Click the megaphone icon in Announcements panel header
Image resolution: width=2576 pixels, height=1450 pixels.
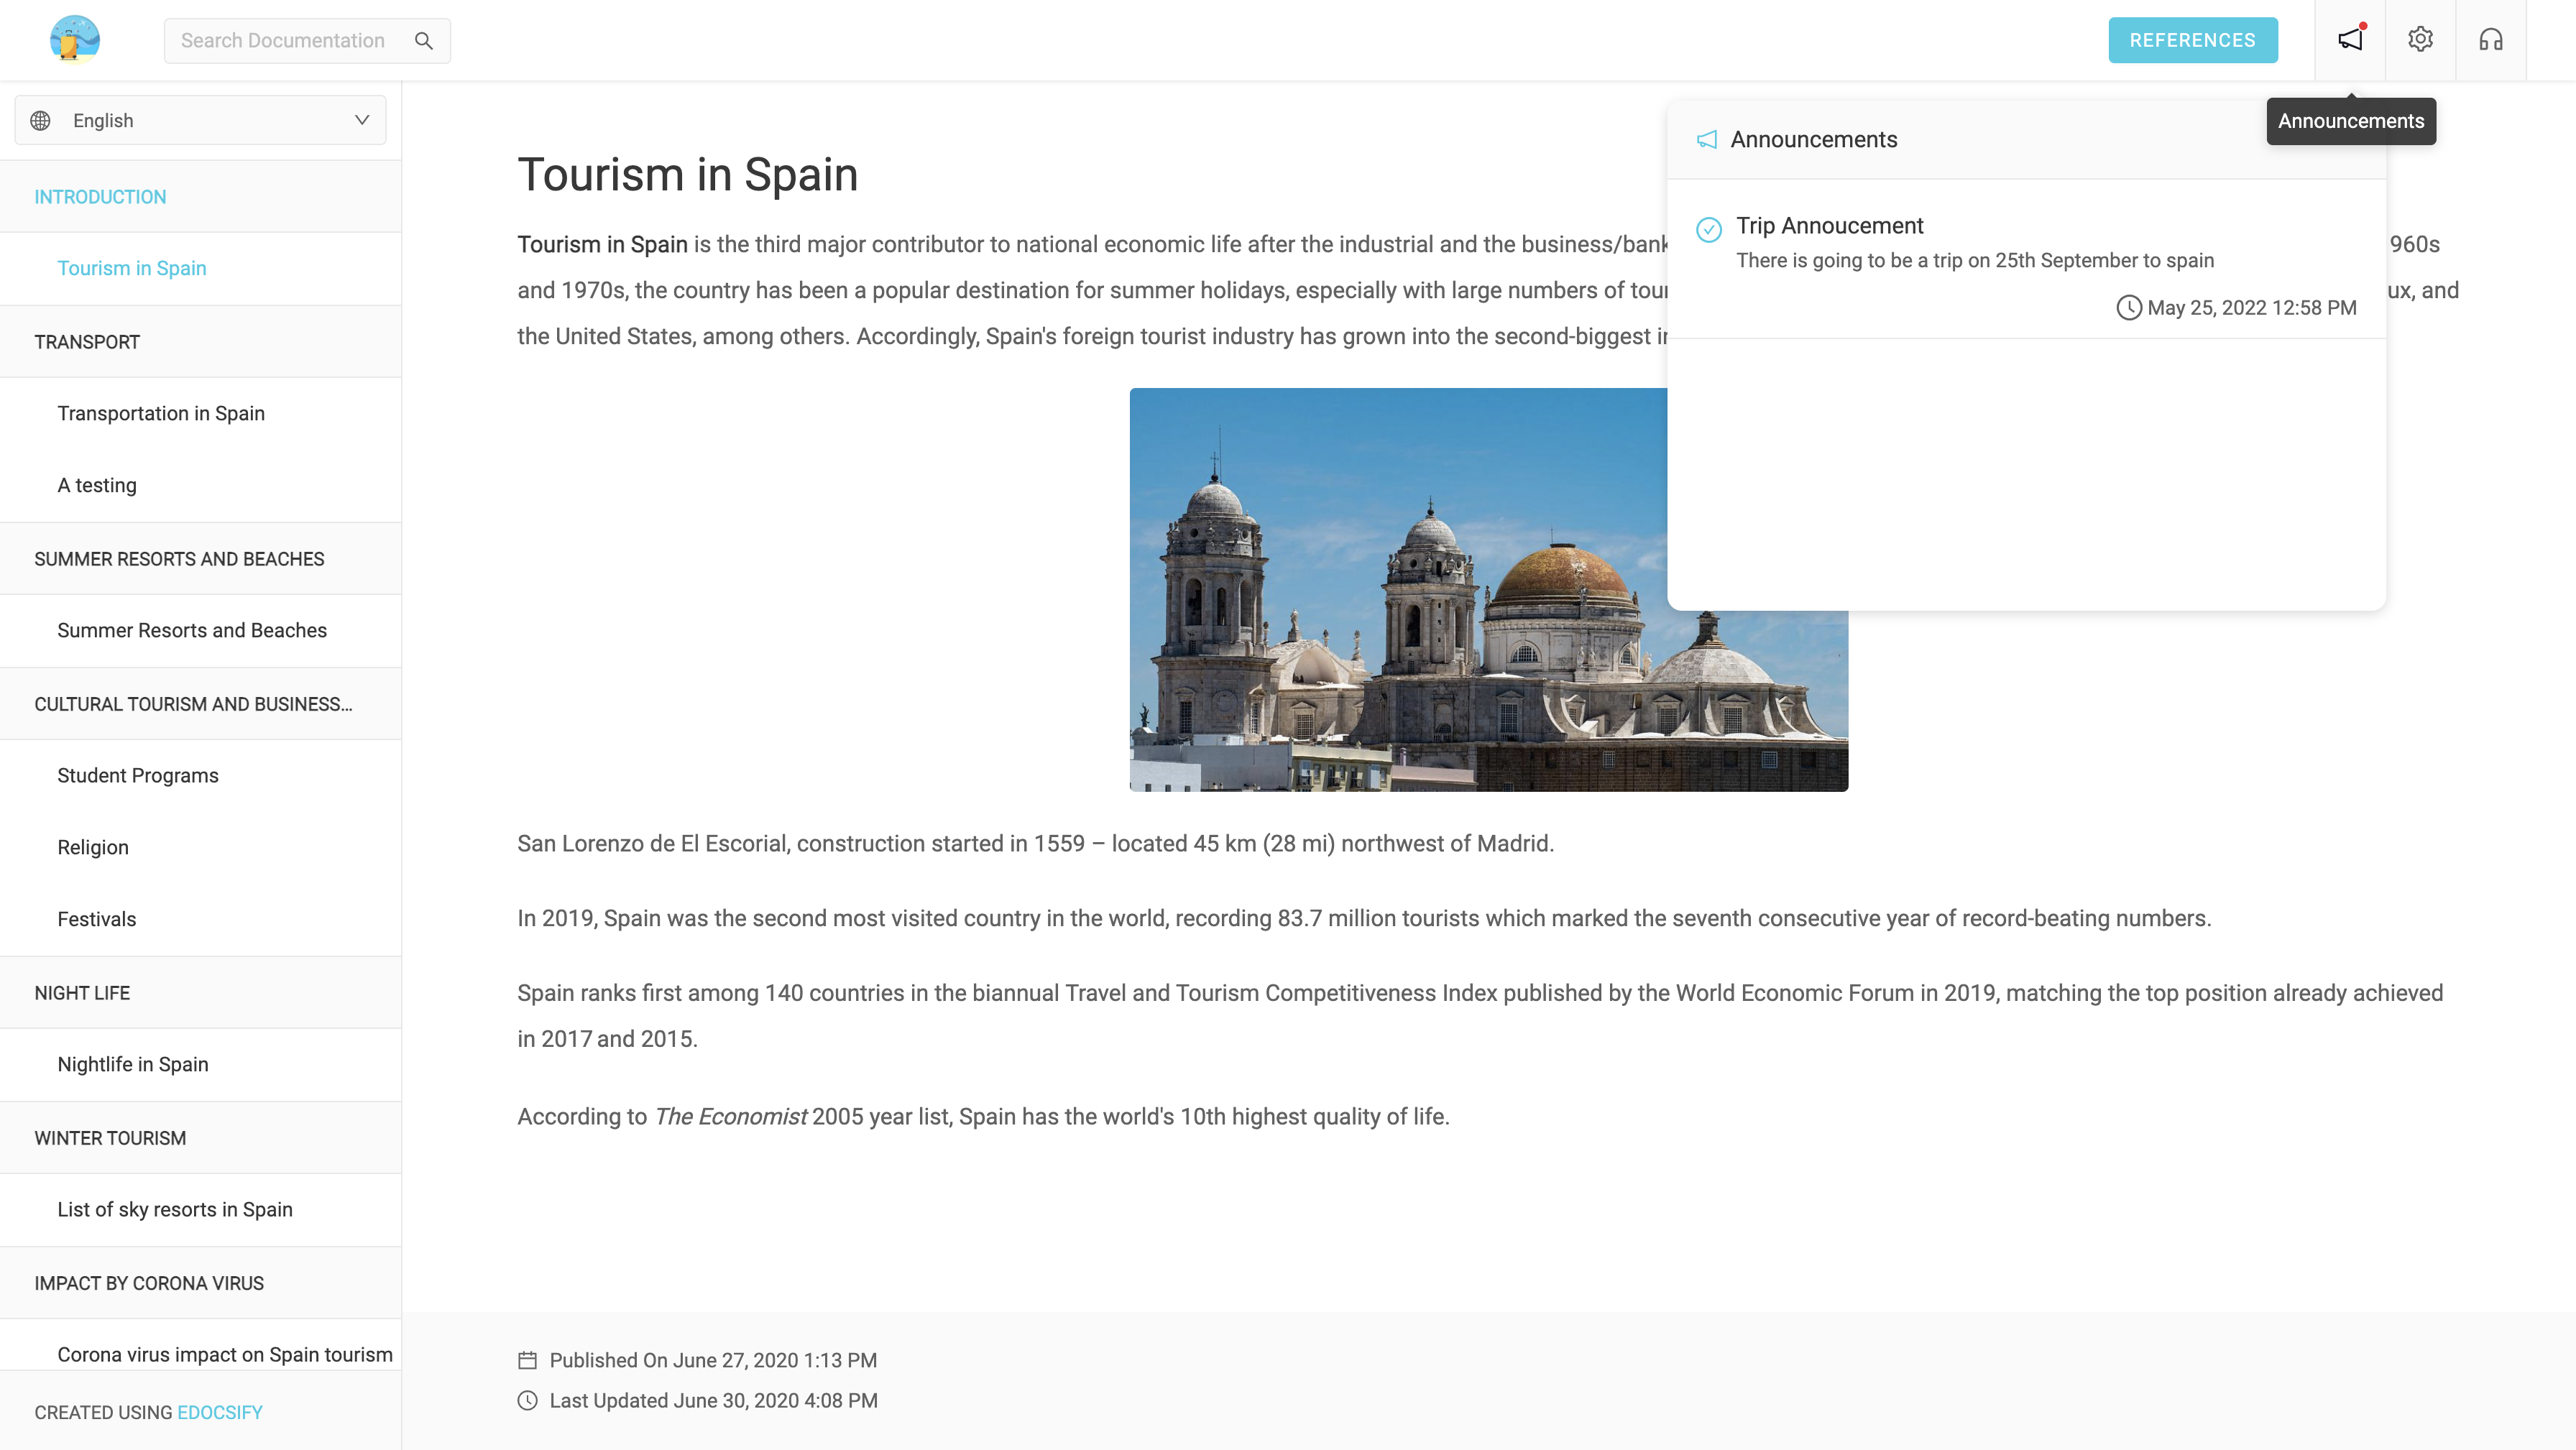tap(1707, 140)
